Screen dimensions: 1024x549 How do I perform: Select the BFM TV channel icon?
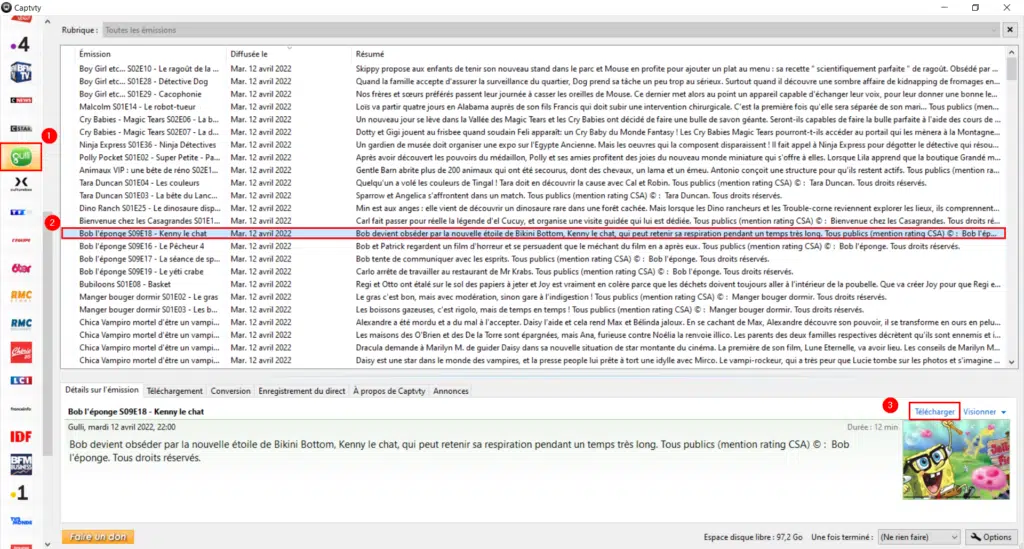(x=21, y=72)
